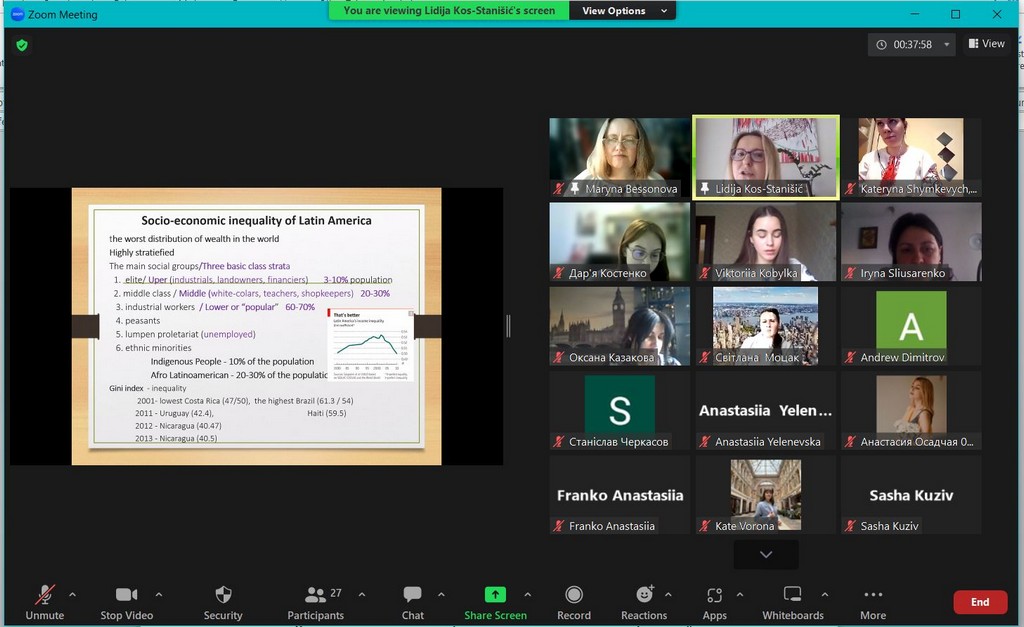The width and height of the screenshot is (1024, 627).
Task: Click the green Share Screen icon
Action: coord(495,595)
